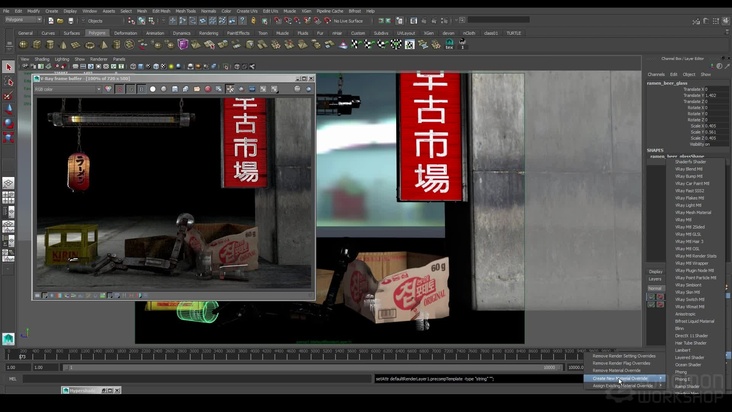Create a polygon cone from the shelf

pos(63,45)
